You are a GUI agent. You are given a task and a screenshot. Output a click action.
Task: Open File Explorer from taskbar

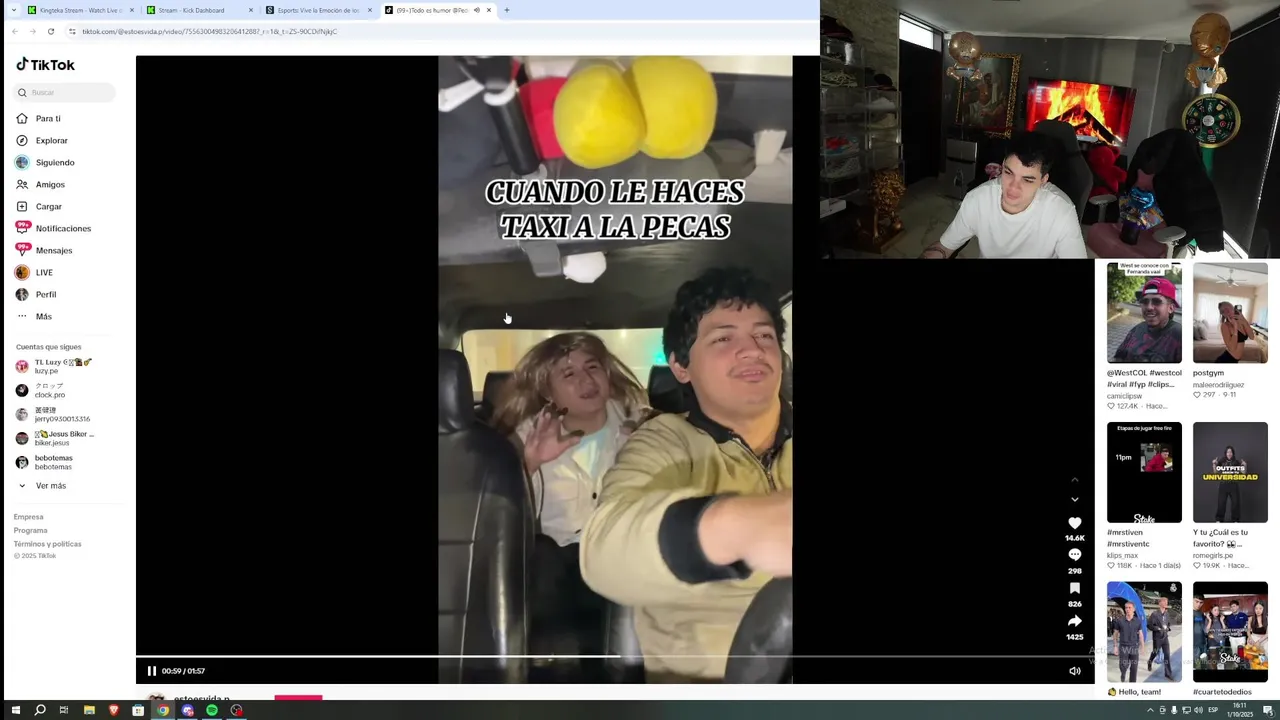click(89, 710)
